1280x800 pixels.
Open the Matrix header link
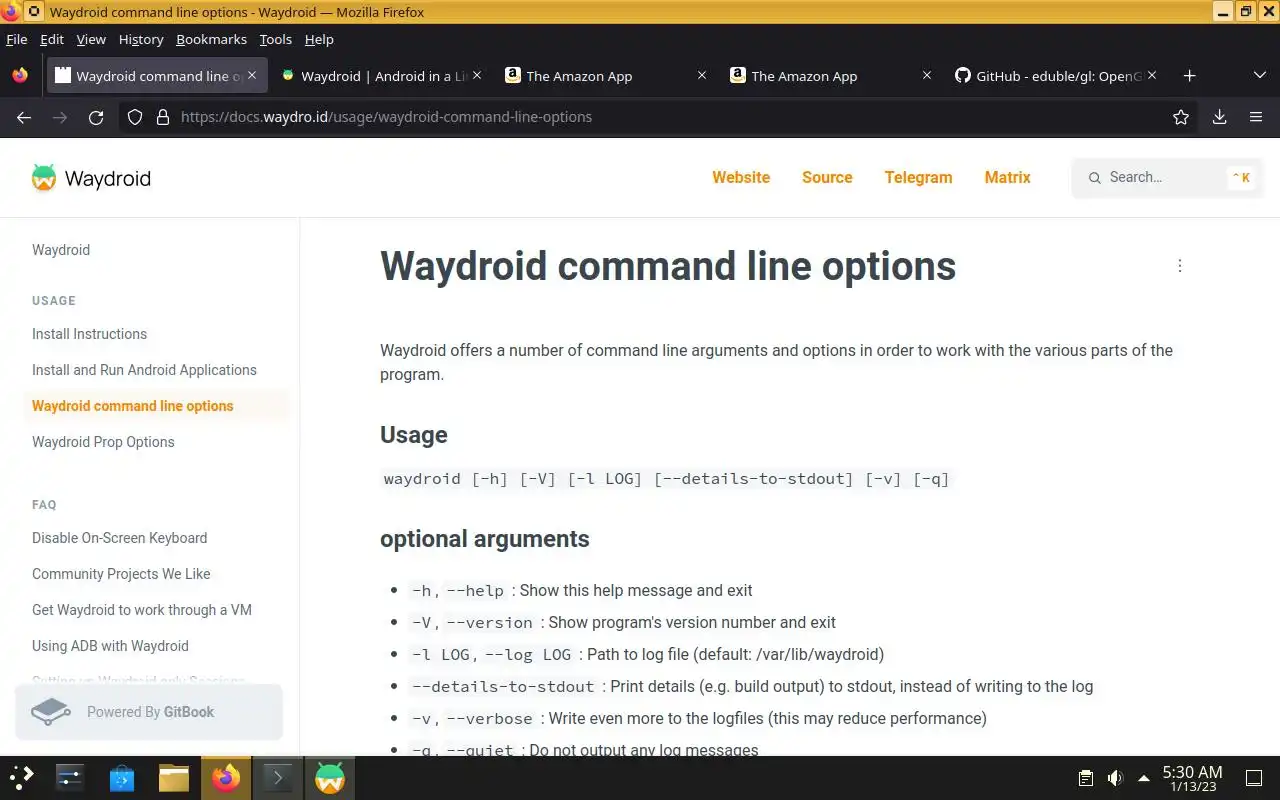pyautogui.click(x=1007, y=177)
